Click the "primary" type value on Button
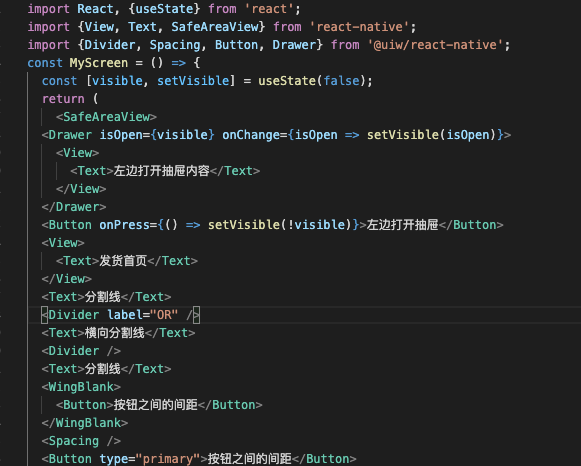 click(x=168, y=459)
